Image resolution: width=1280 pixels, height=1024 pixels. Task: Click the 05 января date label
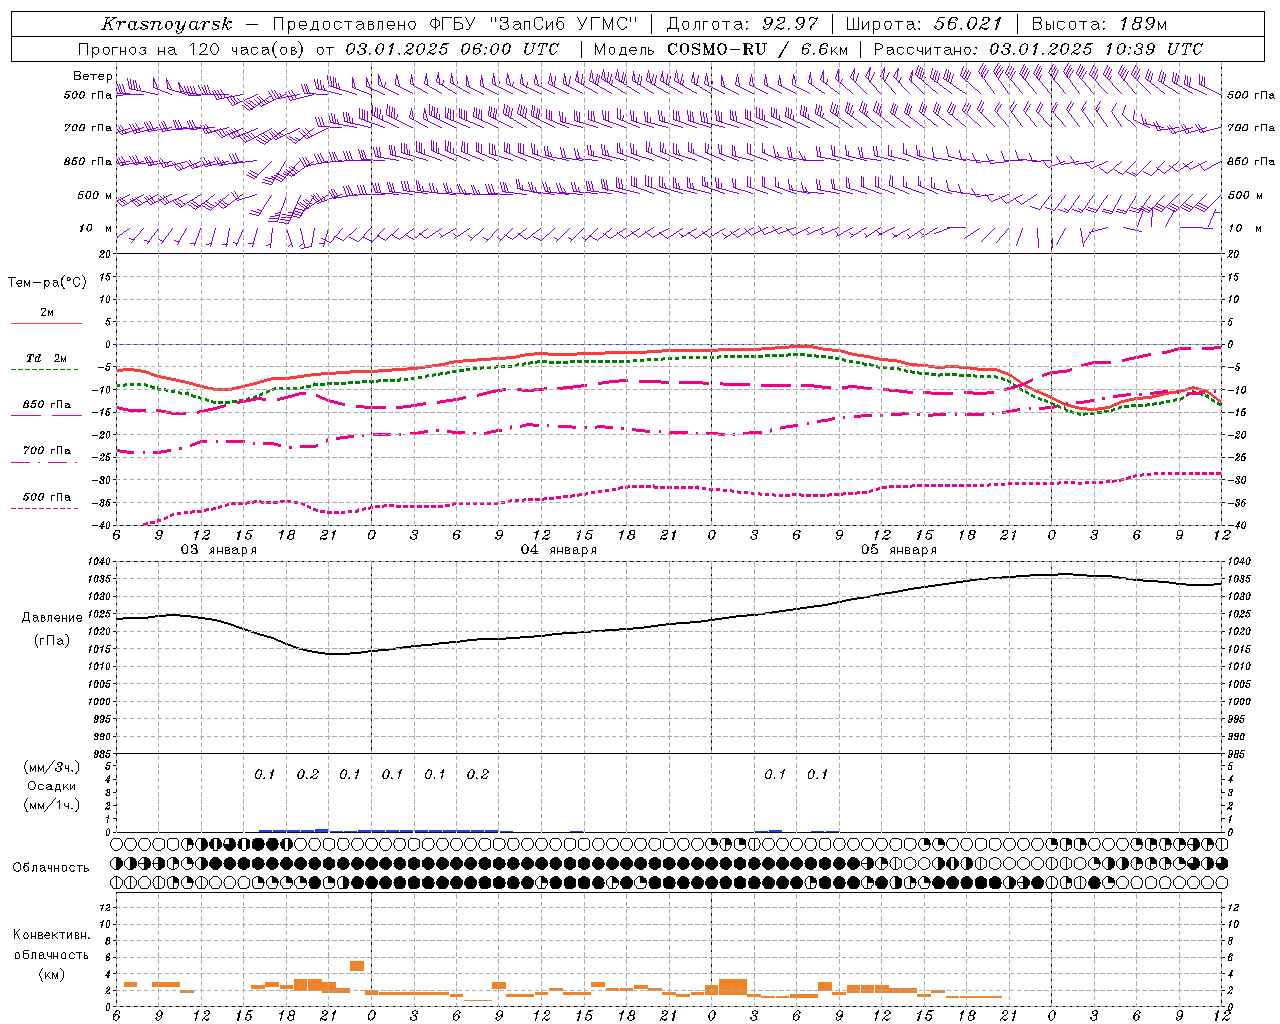pyautogui.click(x=899, y=550)
